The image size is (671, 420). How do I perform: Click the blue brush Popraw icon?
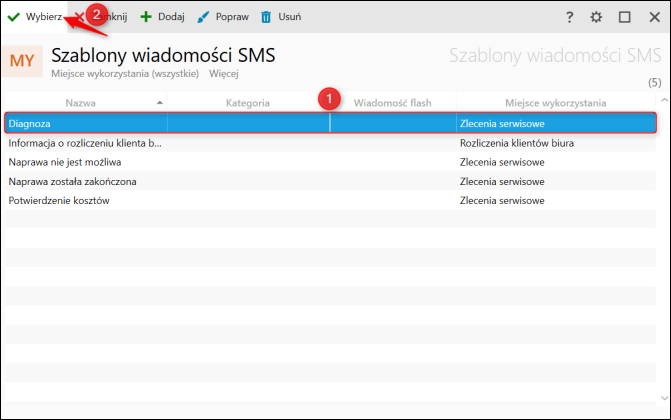203,17
